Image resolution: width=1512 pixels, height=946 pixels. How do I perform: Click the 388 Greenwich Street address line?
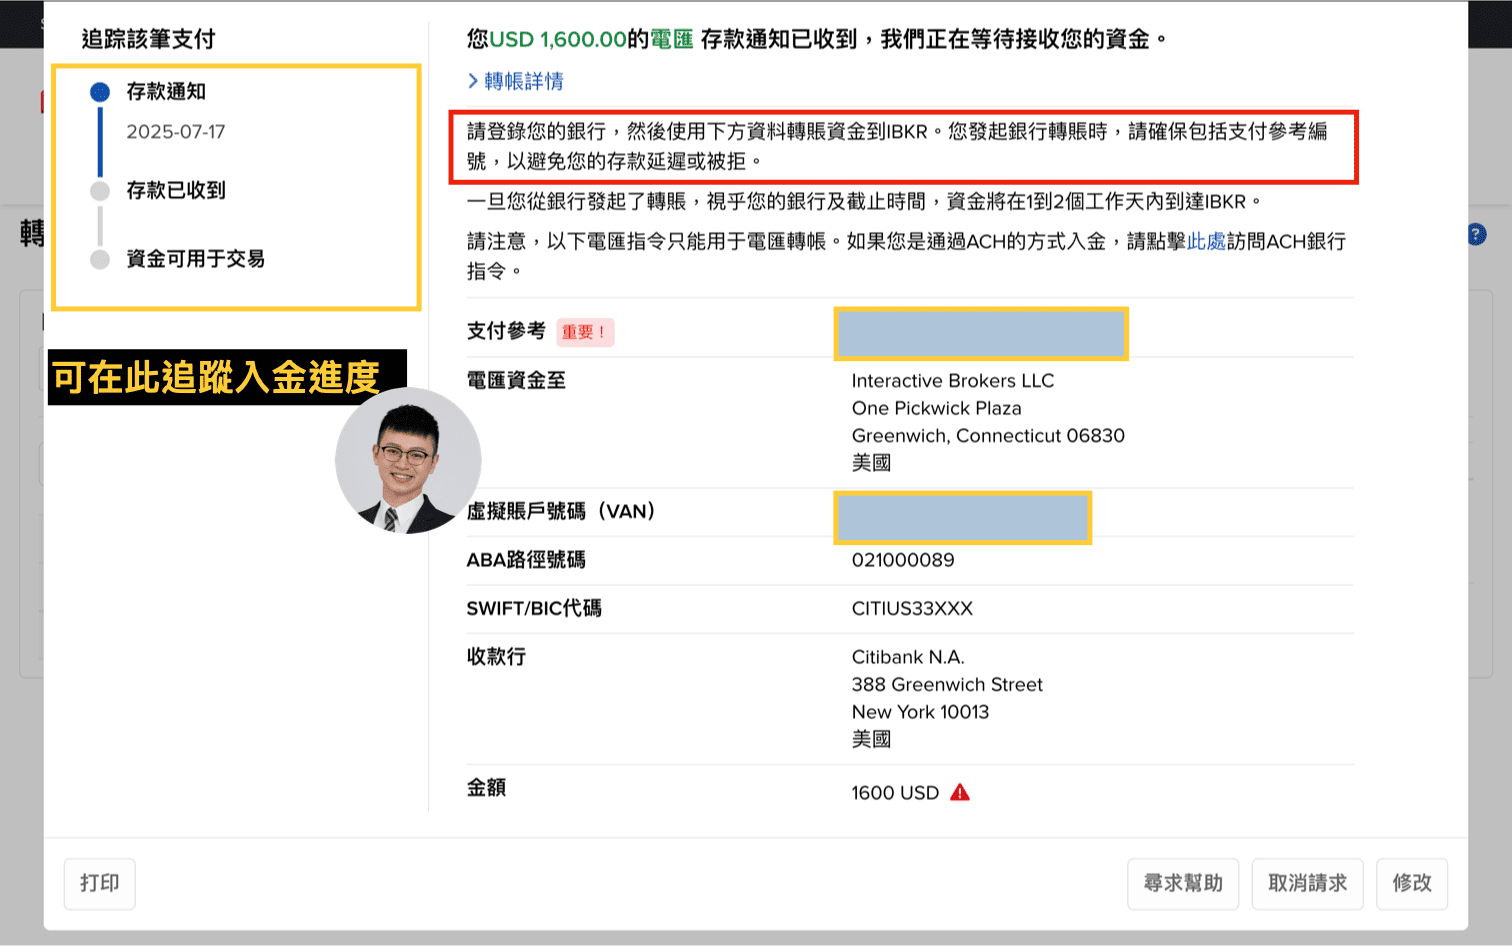point(947,684)
